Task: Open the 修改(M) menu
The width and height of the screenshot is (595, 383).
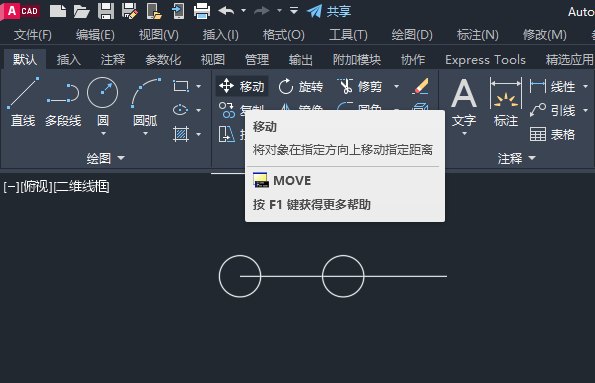Action: (x=544, y=35)
